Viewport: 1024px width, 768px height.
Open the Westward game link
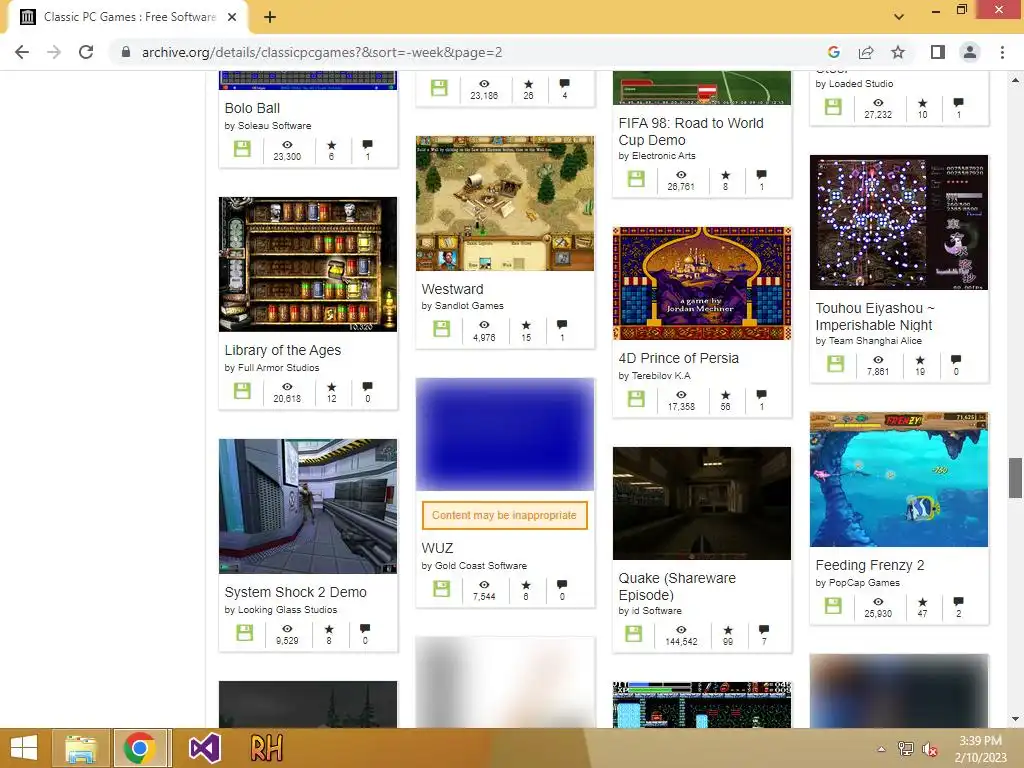(x=453, y=289)
